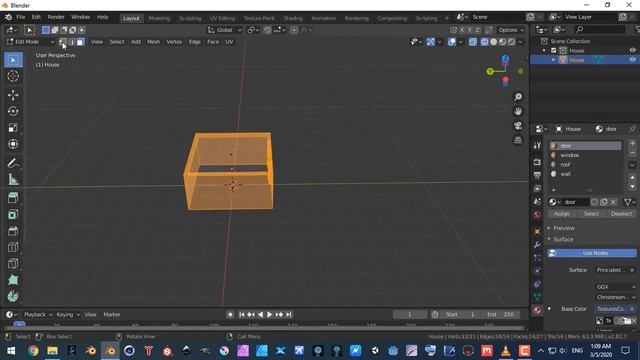Click the Deselect button

(621, 214)
